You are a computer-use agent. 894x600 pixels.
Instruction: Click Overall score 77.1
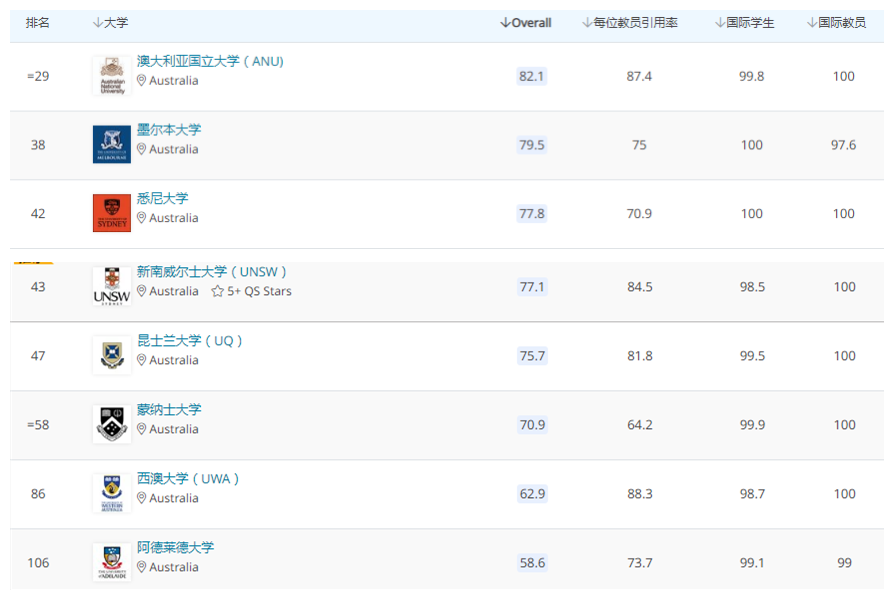pos(532,286)
